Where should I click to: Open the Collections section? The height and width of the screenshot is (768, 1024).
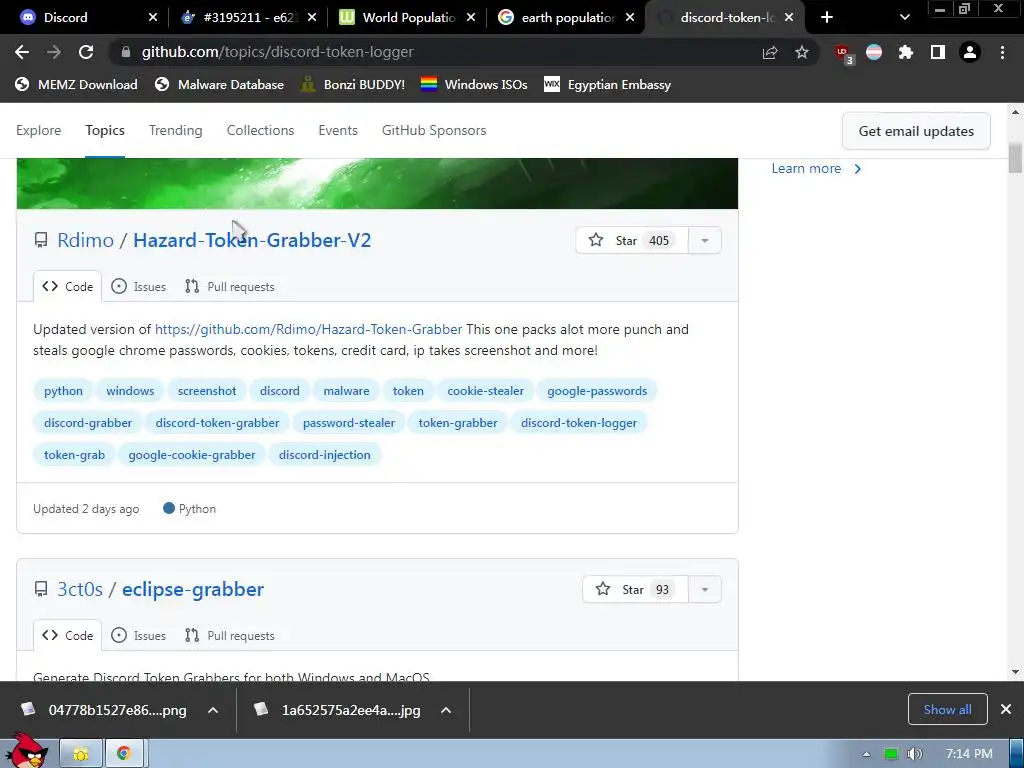coord(261,131)
